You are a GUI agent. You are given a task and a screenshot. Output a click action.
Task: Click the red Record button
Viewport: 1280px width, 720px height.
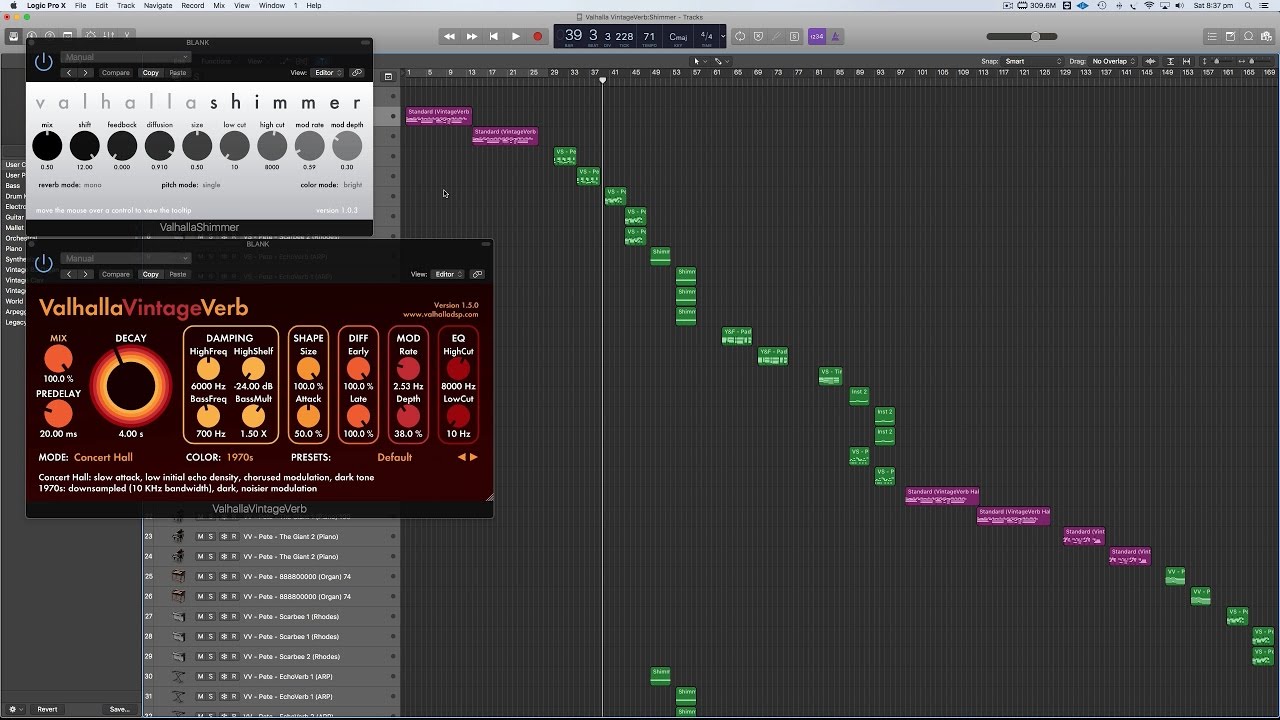tap(537, 37)
